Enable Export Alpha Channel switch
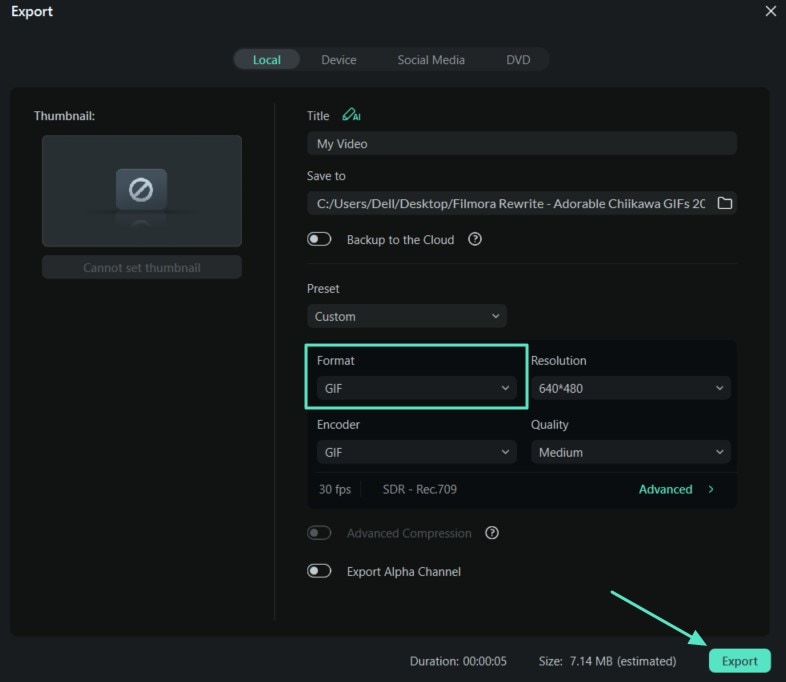Viewport: 786px width, 682px height. click(319, 571)
